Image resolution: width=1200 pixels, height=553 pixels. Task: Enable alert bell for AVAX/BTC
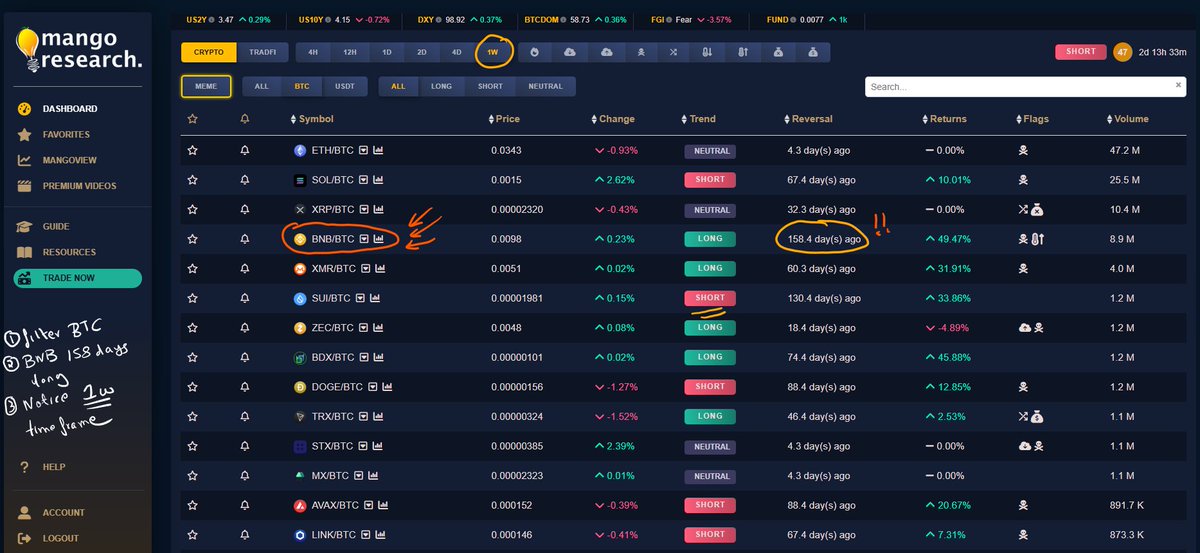point(245,505)
